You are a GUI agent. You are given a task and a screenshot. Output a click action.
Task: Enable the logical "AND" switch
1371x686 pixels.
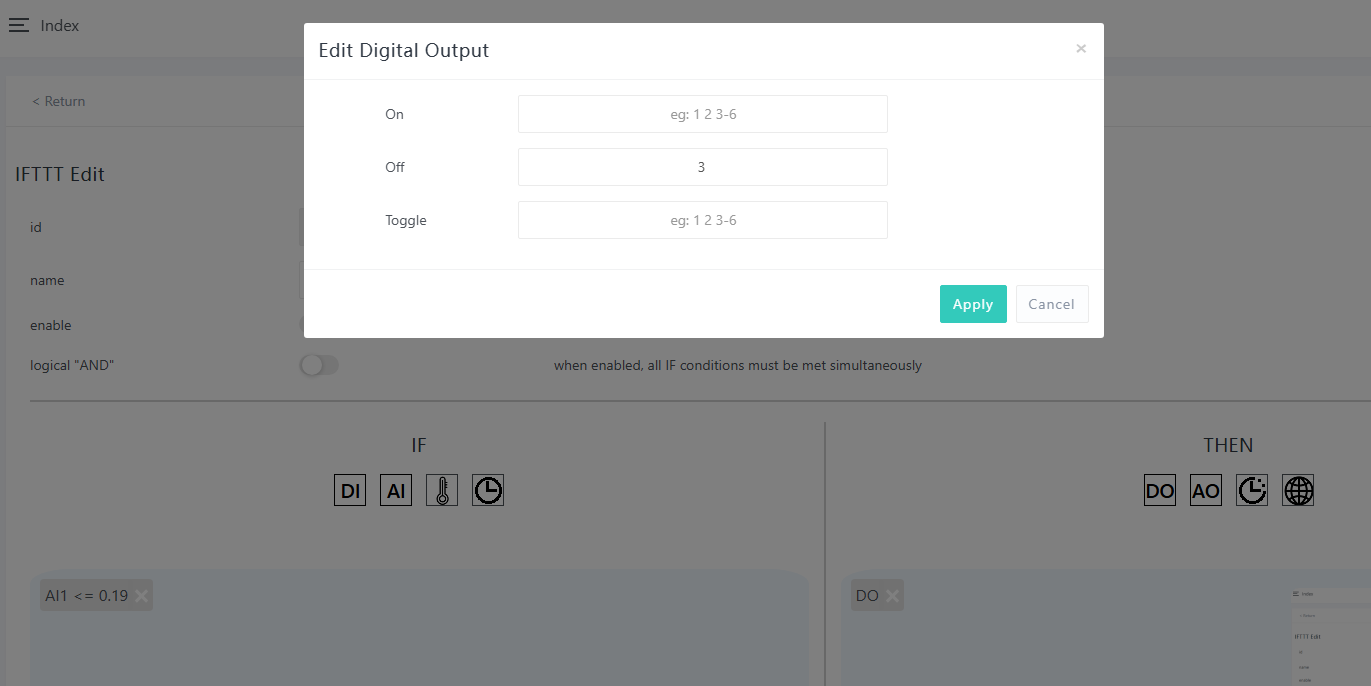click(x=319, y=366)
